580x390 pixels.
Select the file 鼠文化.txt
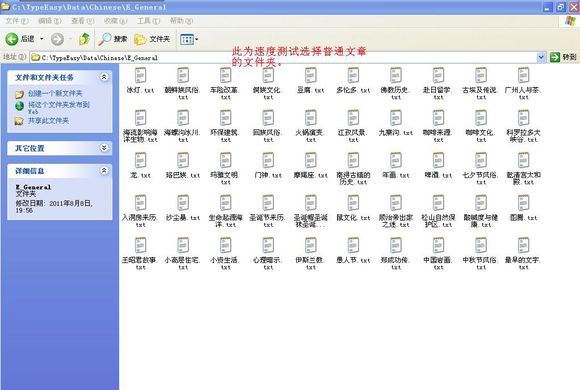pyautogui.click(x=353, y=208)
